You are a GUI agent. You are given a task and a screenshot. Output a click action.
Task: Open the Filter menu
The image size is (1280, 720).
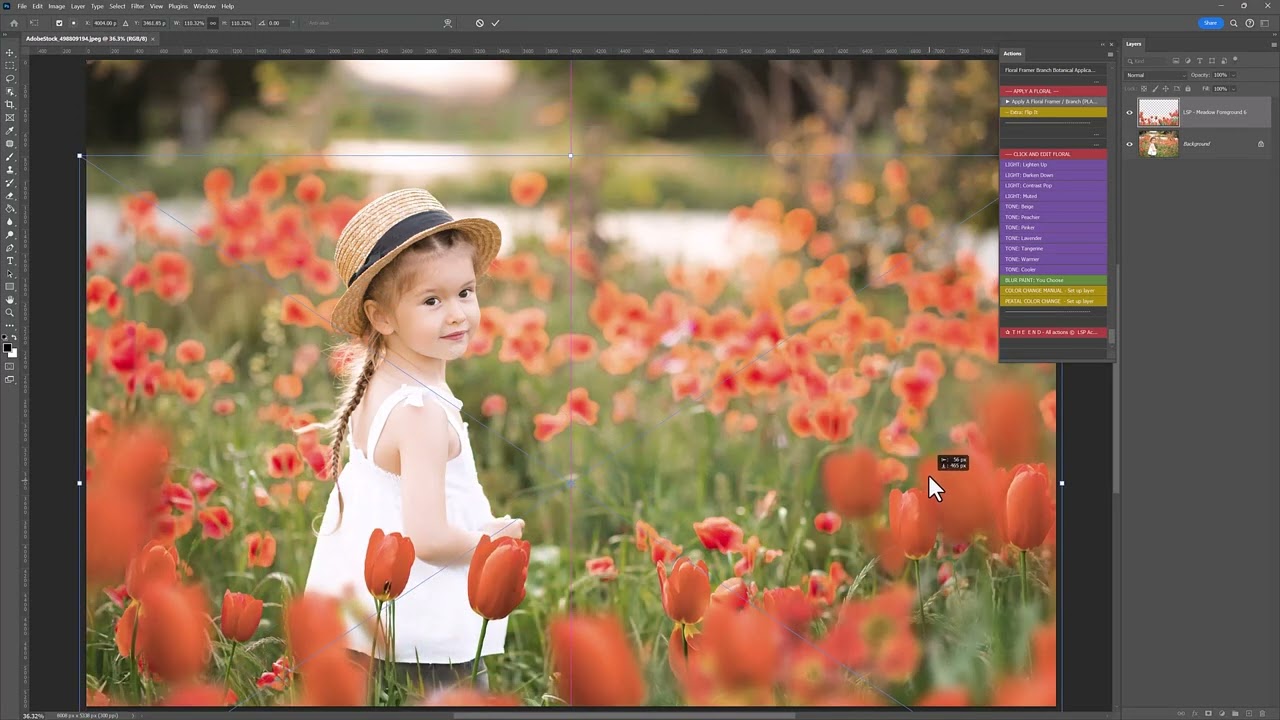click(138, 6)
